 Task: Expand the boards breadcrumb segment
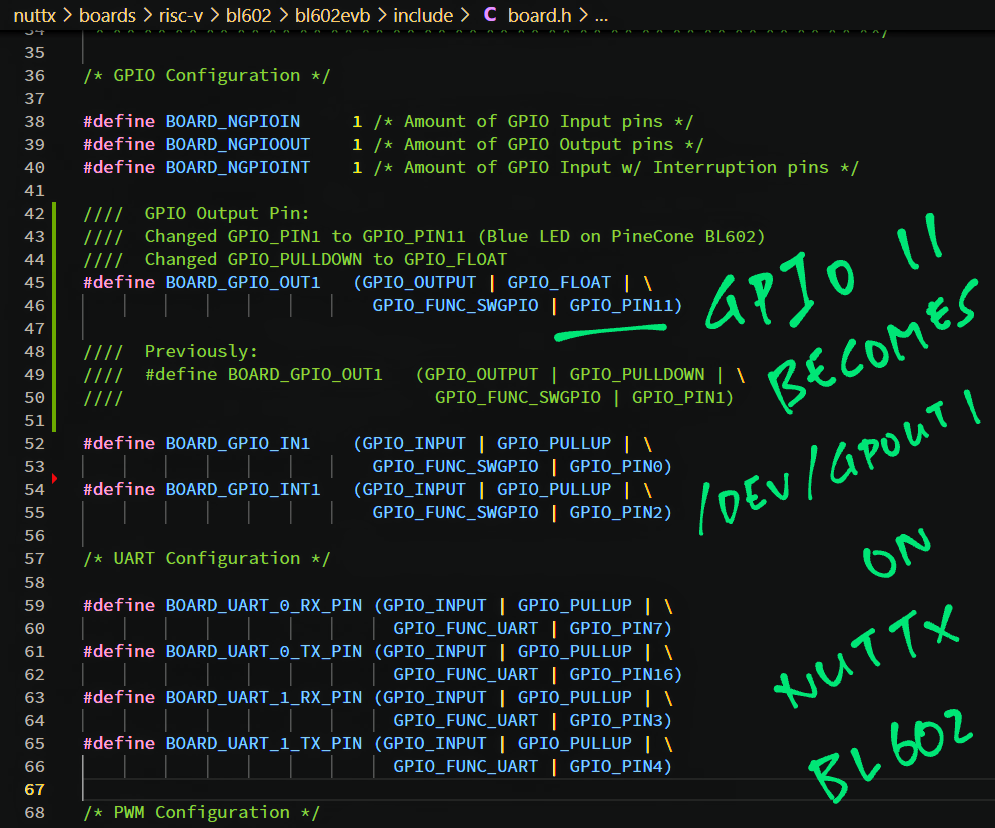[106, 15]
